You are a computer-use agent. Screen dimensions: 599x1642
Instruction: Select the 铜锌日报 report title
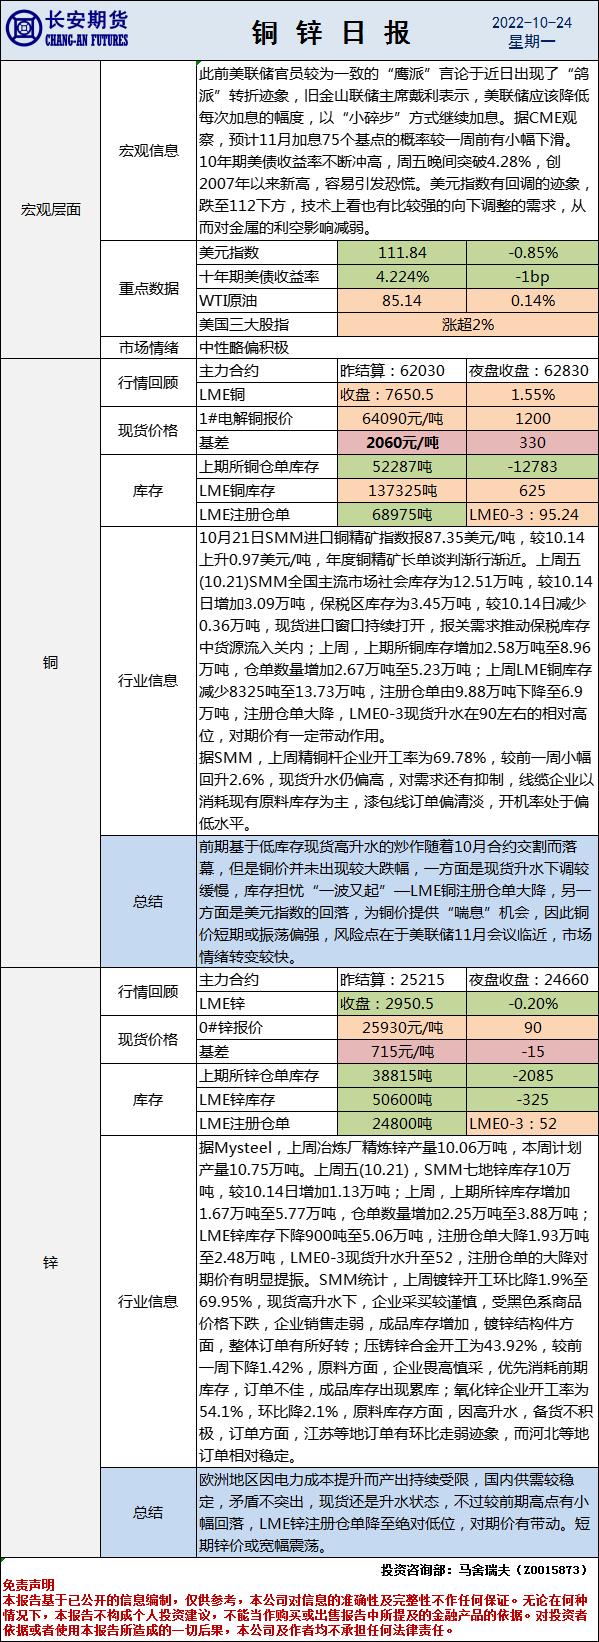330,31
